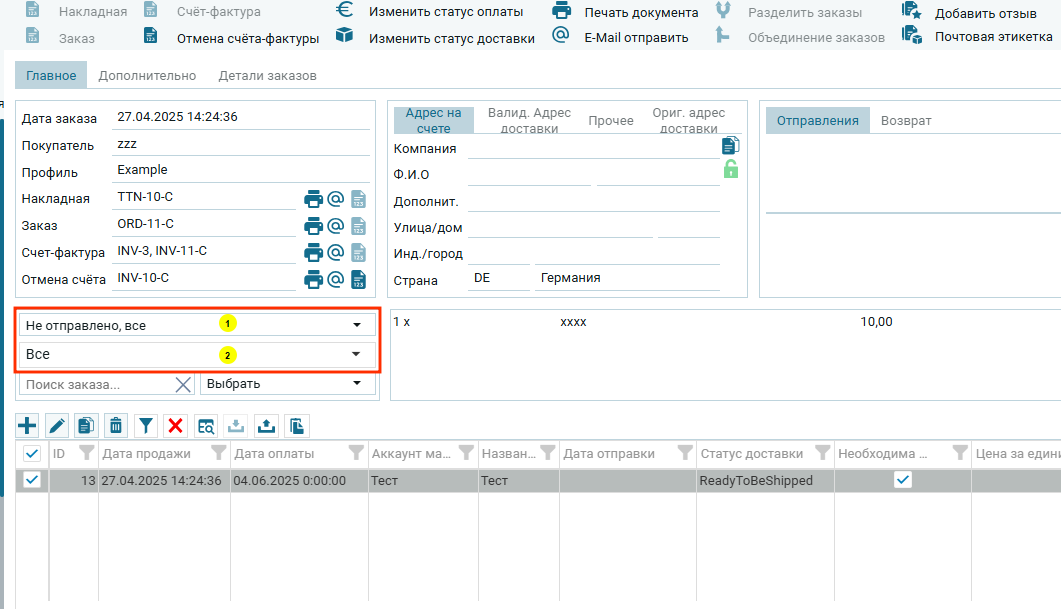Click the trash can delete icon
The width and height of the screenshot is (1061, 609).
point(116,426)
